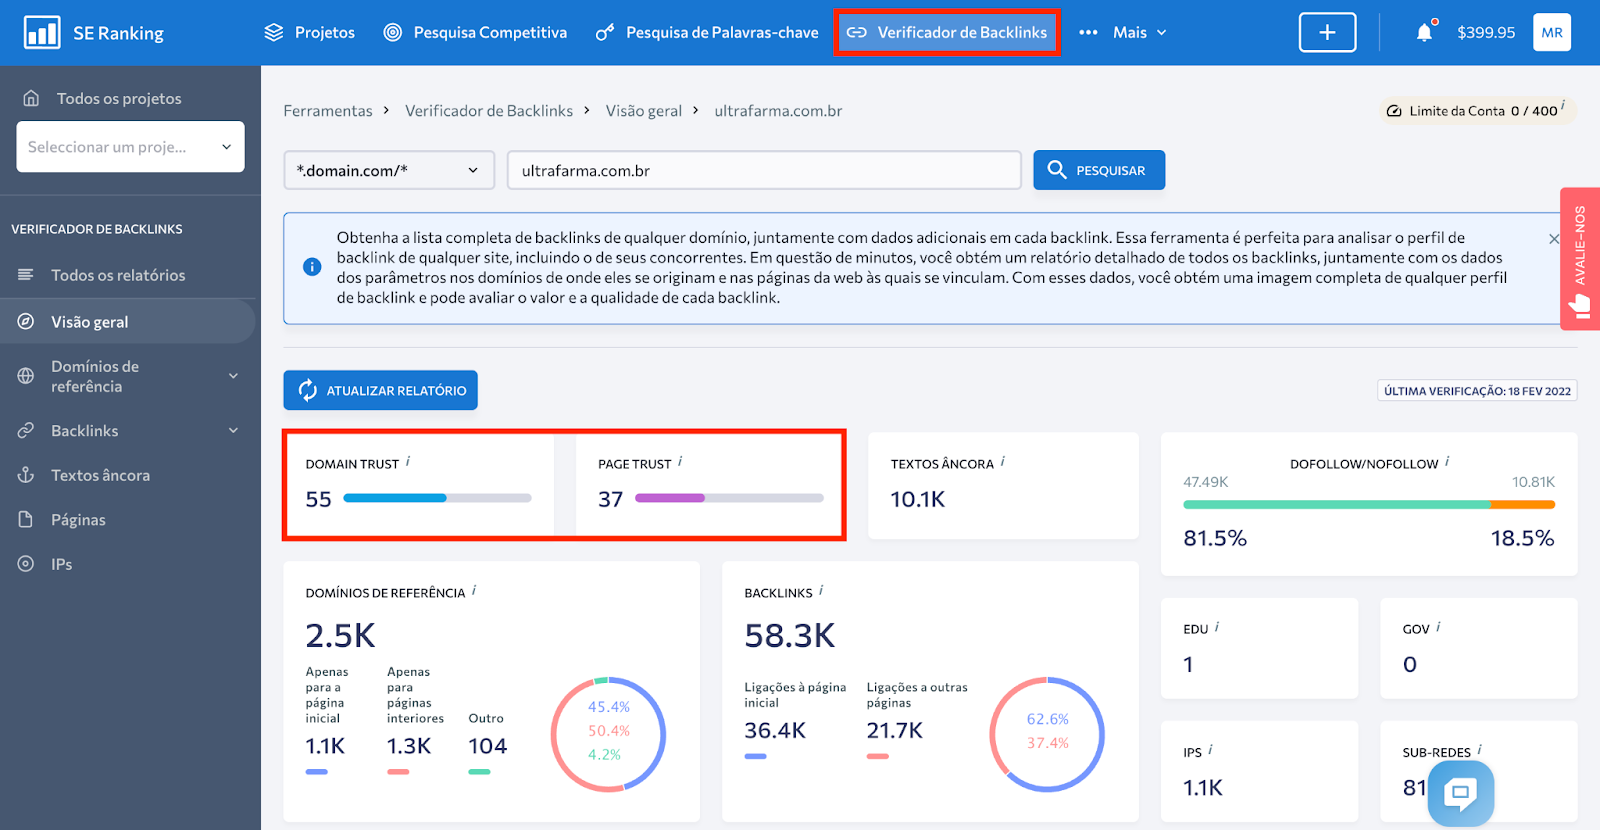Open Páginas in sidebar
This screenshot has height=830, width=1600.
[78, 520]
